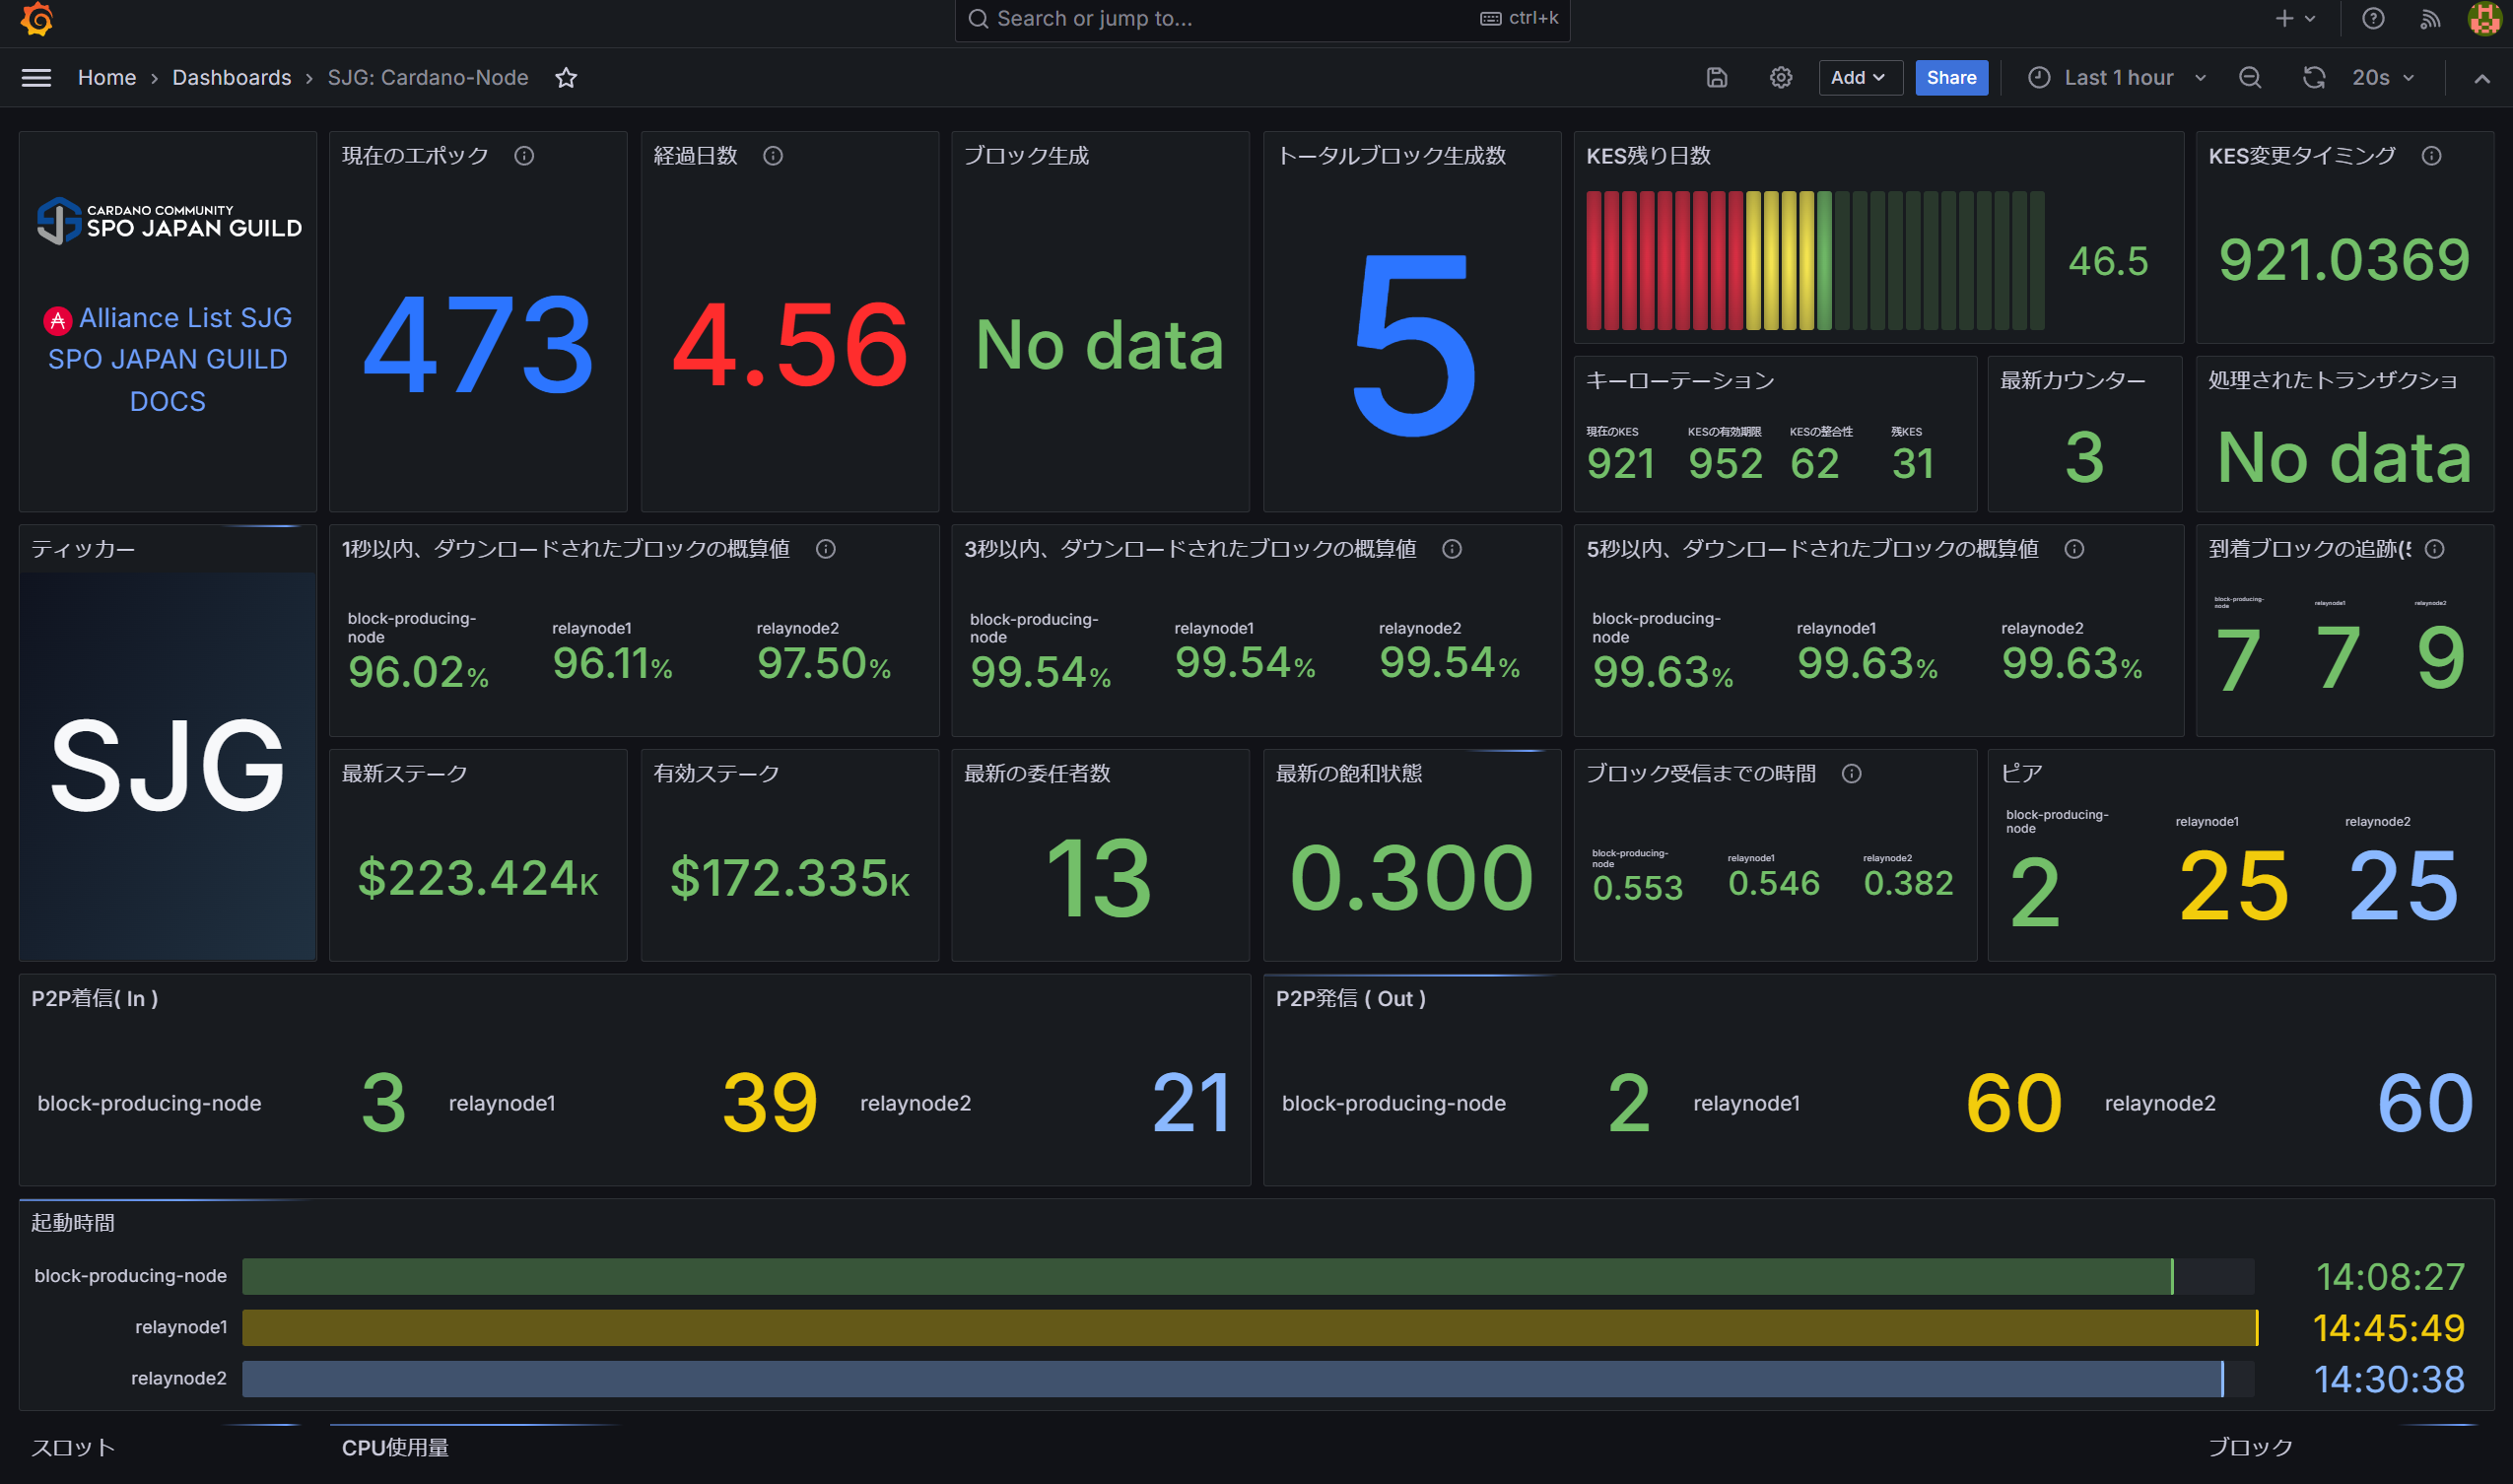The height and width of the screenshot is (1484, 2513).
Task: Show info for 1秒以内 block download panel
Action: click(x=826, y=549)
